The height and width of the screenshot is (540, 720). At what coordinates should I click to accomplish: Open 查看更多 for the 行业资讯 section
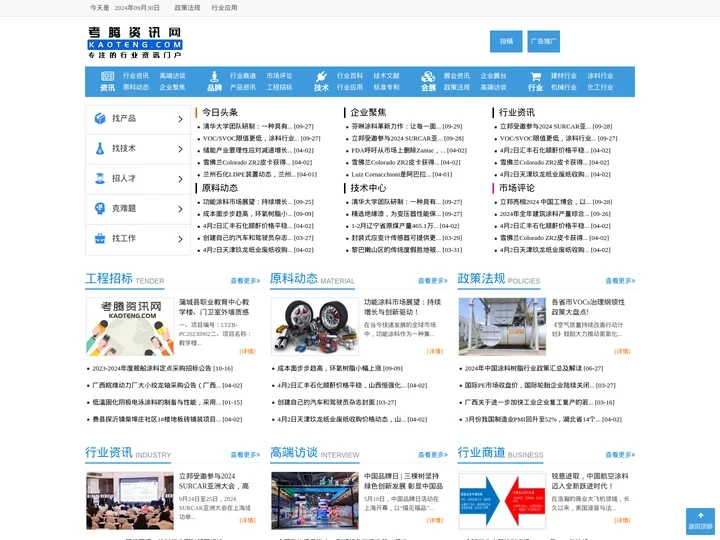(x=245, y=455)
